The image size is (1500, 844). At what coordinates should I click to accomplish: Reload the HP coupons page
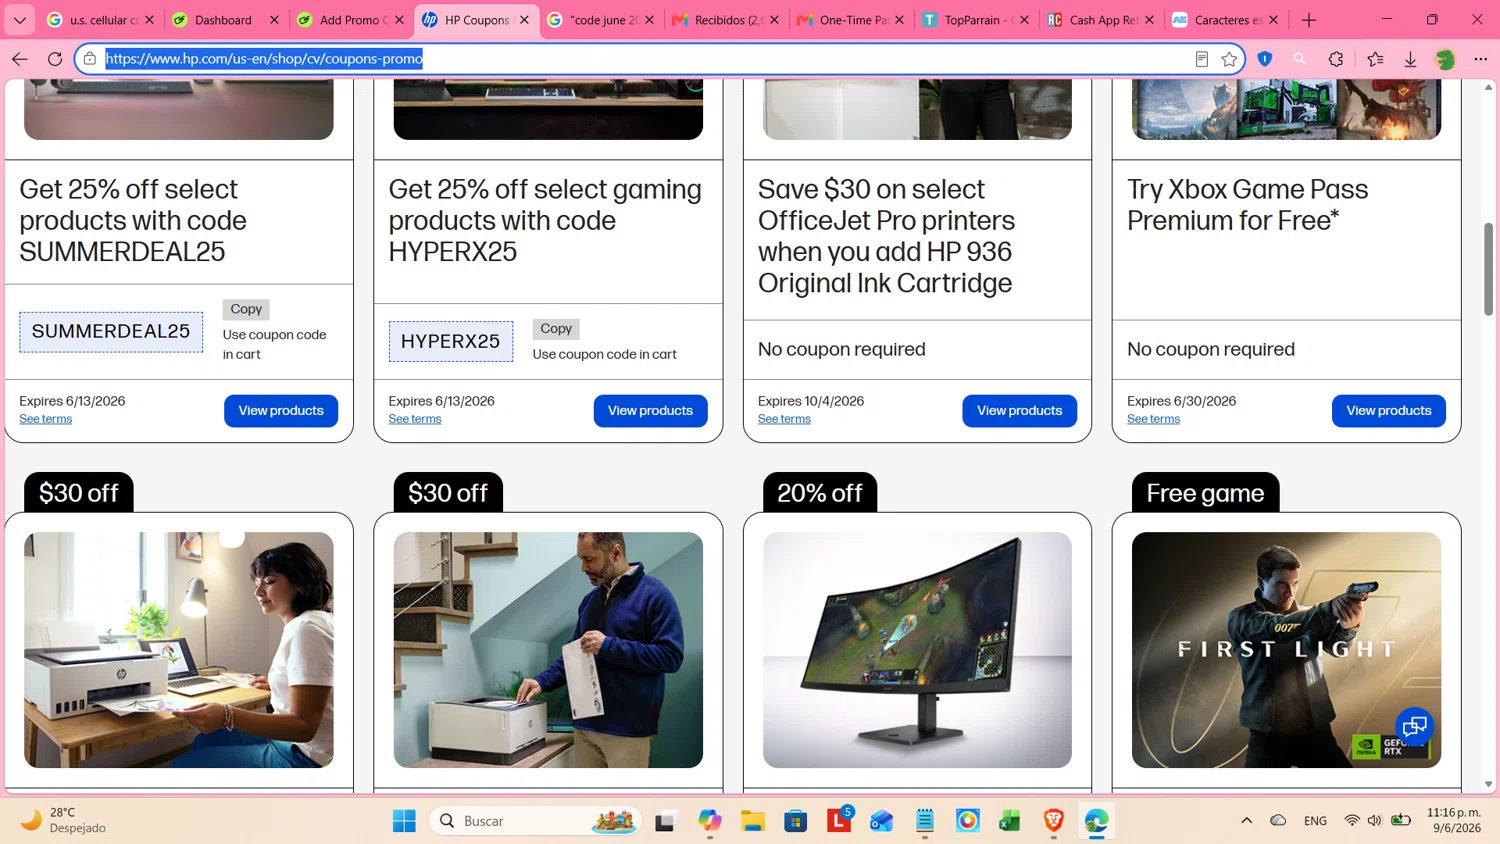click(x=55, y=59)
